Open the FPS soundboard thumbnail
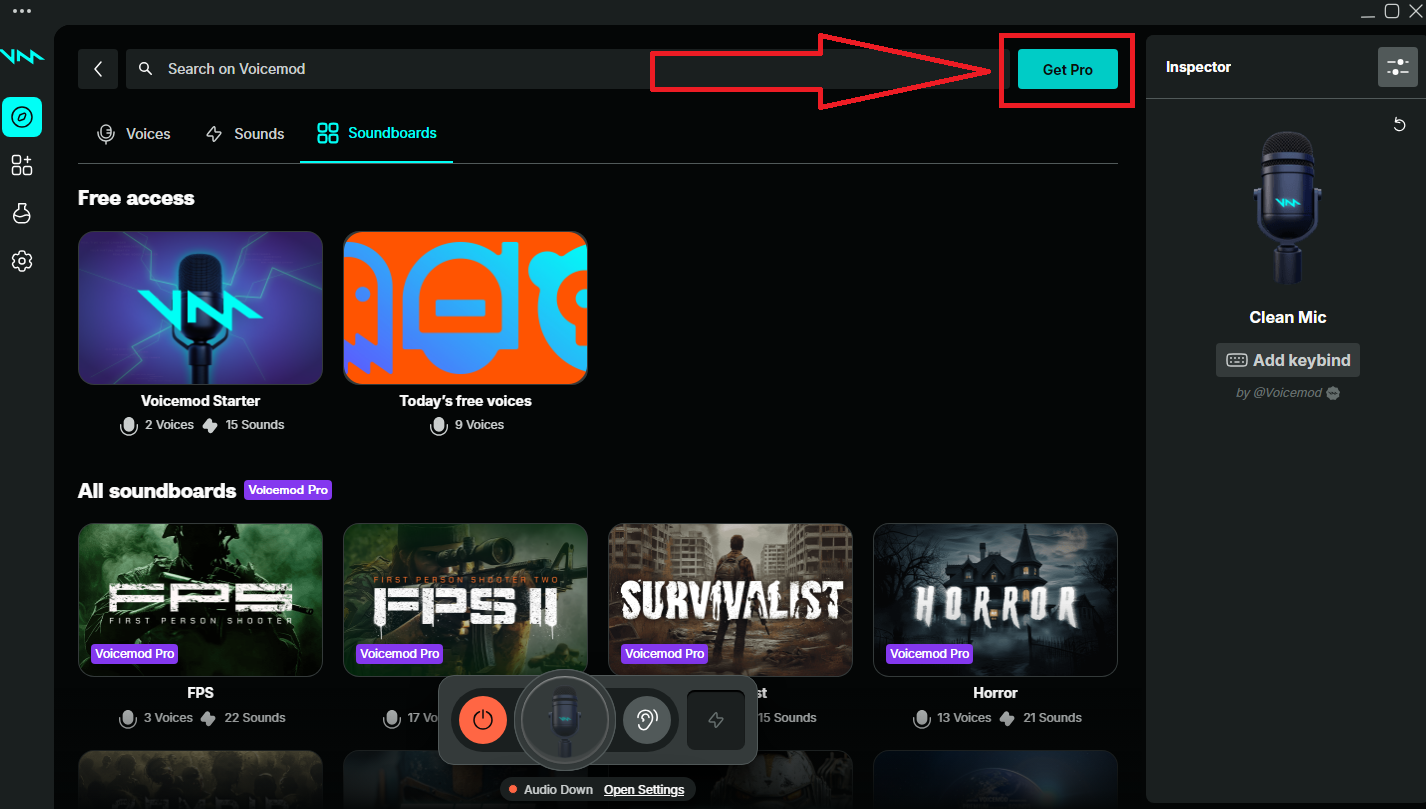Screen dimensions: 1426x809 200,600
